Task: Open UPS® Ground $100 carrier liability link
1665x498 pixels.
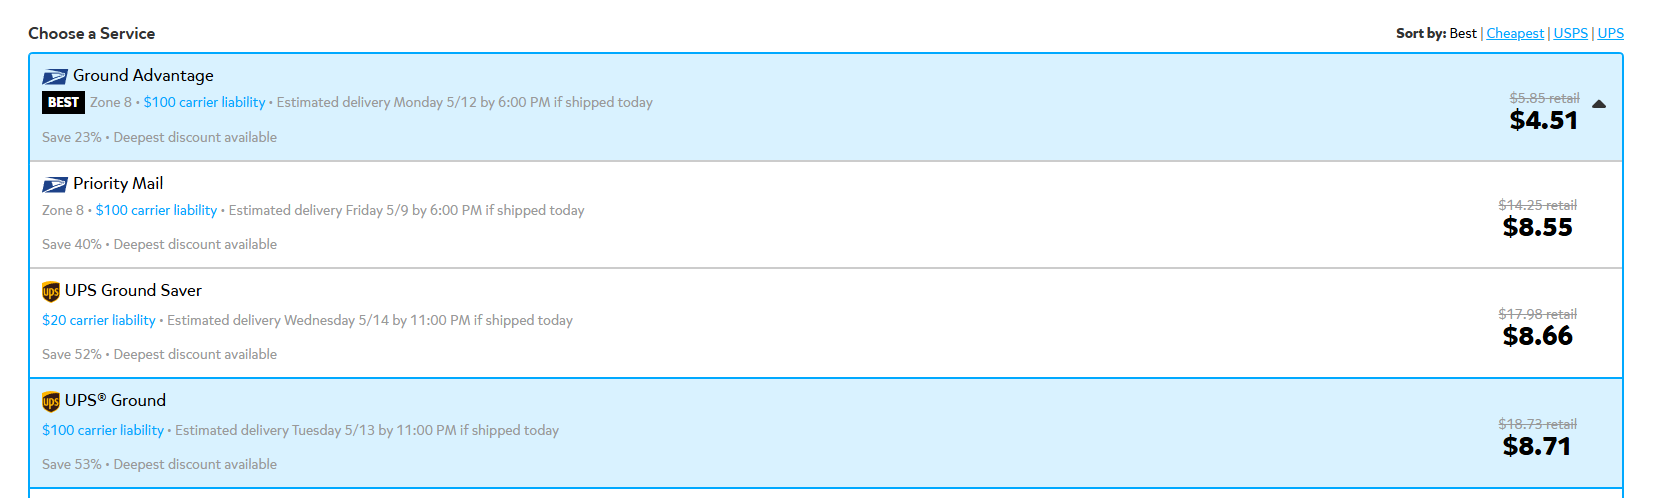Action: pos(103,430)
